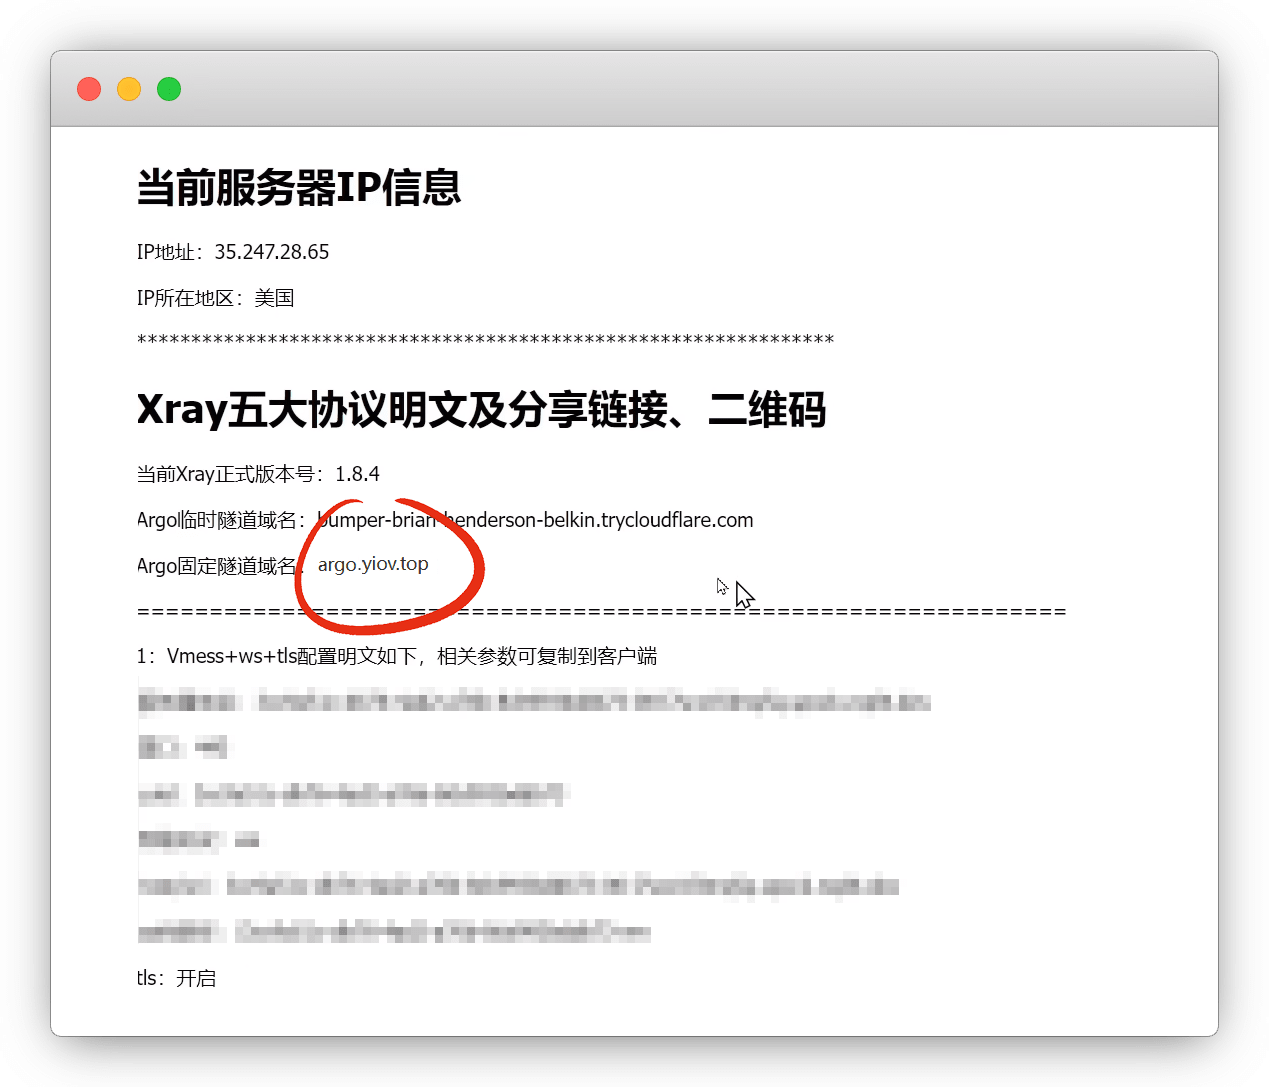Click the yellow minimize window button
1269x1087 pixels.
(x=129, y=89)
